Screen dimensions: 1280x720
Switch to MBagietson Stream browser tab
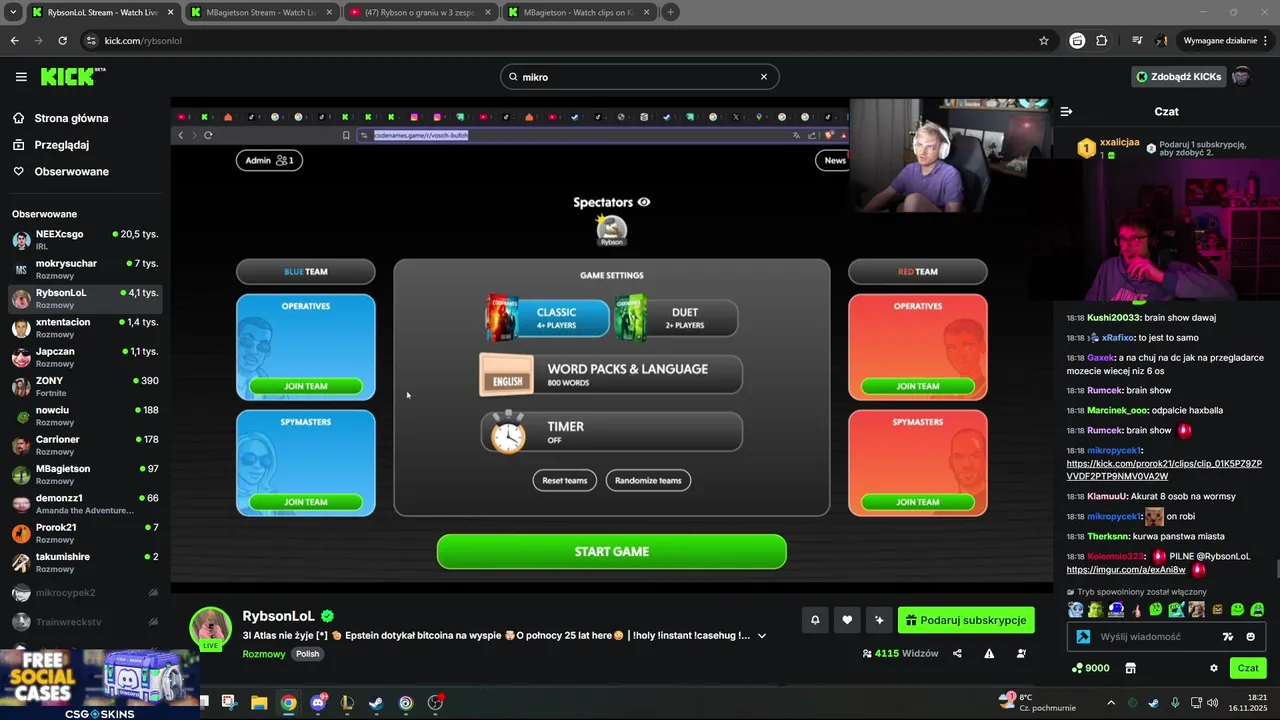click(261, 12)
